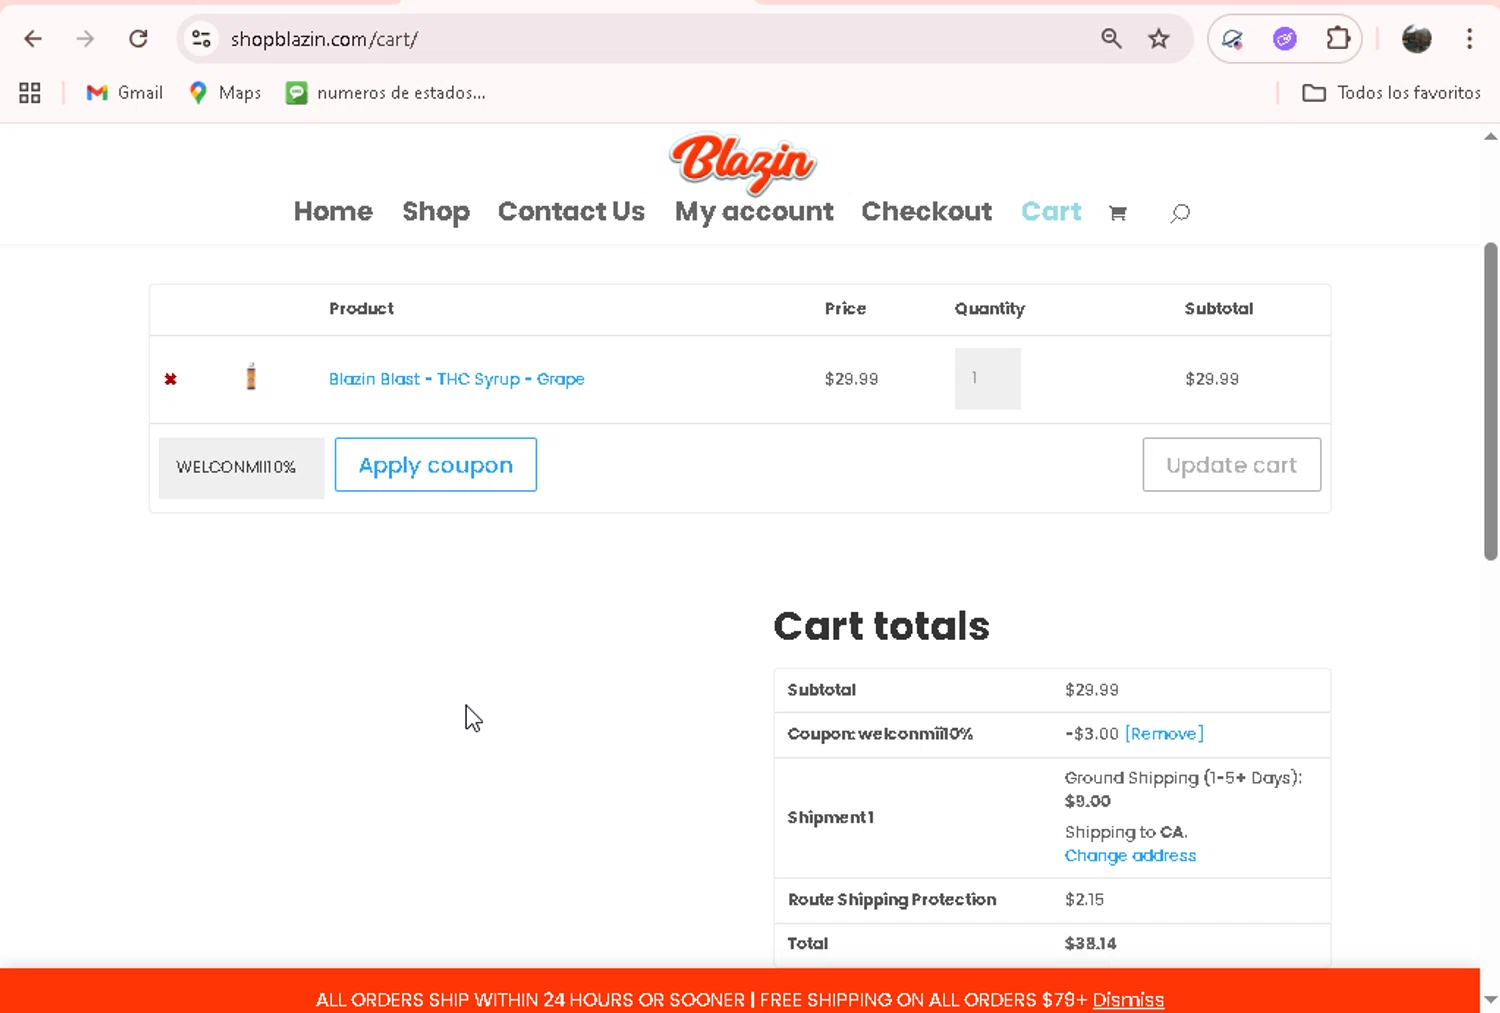This screenshot has height=1013, width=1500.
Task: Click the zoom magnifier in address bar
Action: pos(1111,39)
